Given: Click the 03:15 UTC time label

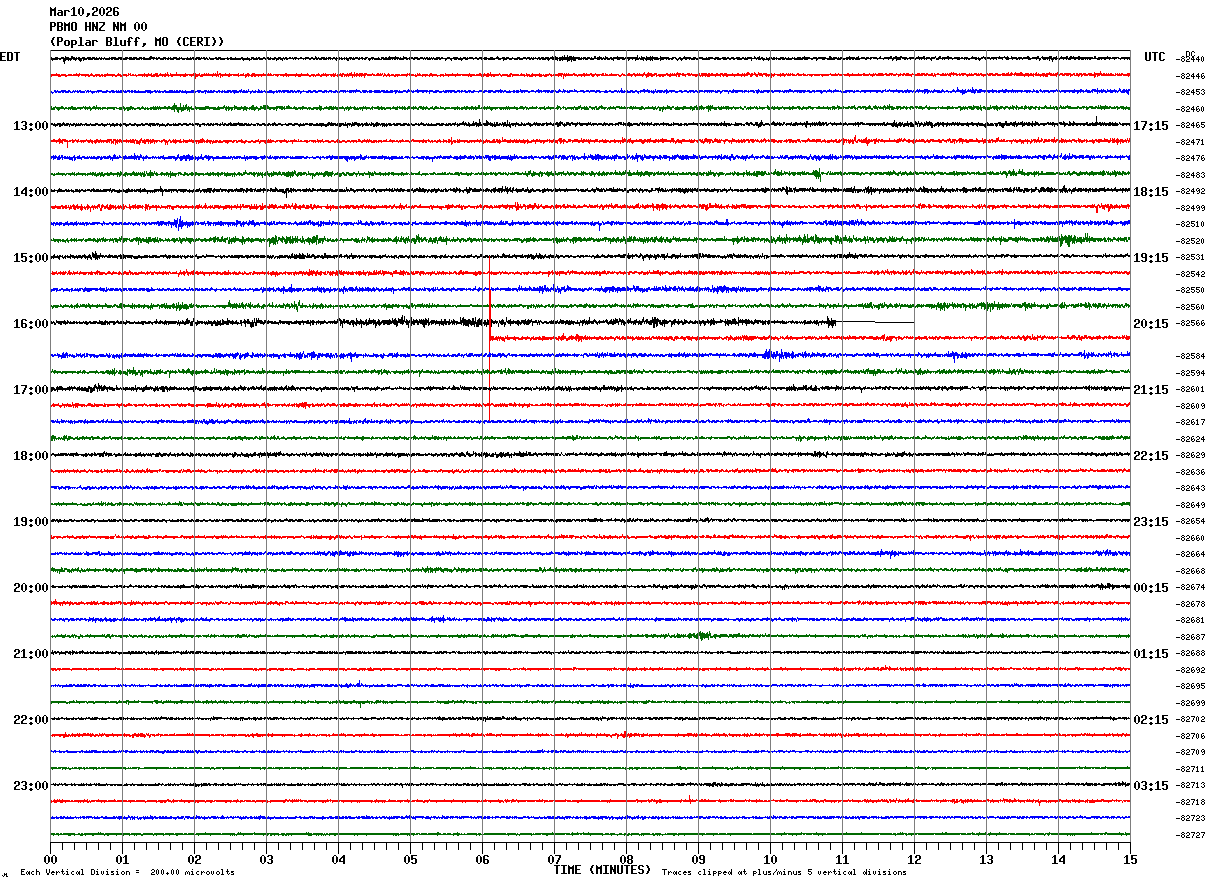Looking at the screenshot, I should 1151,786.
